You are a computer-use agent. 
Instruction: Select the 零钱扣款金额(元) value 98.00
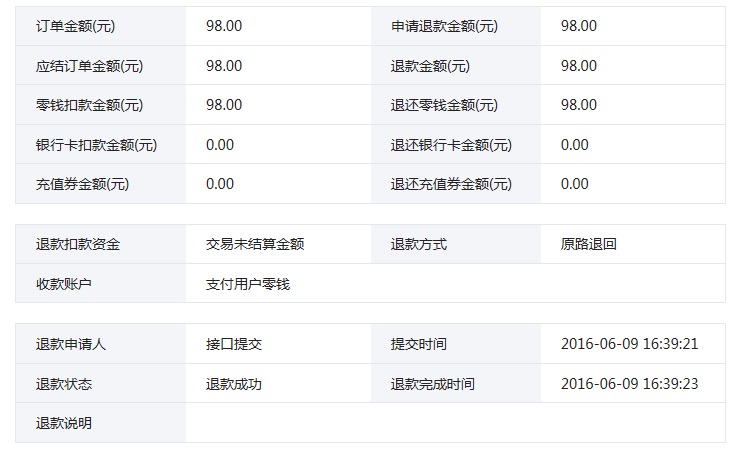(x=224, y=105)
